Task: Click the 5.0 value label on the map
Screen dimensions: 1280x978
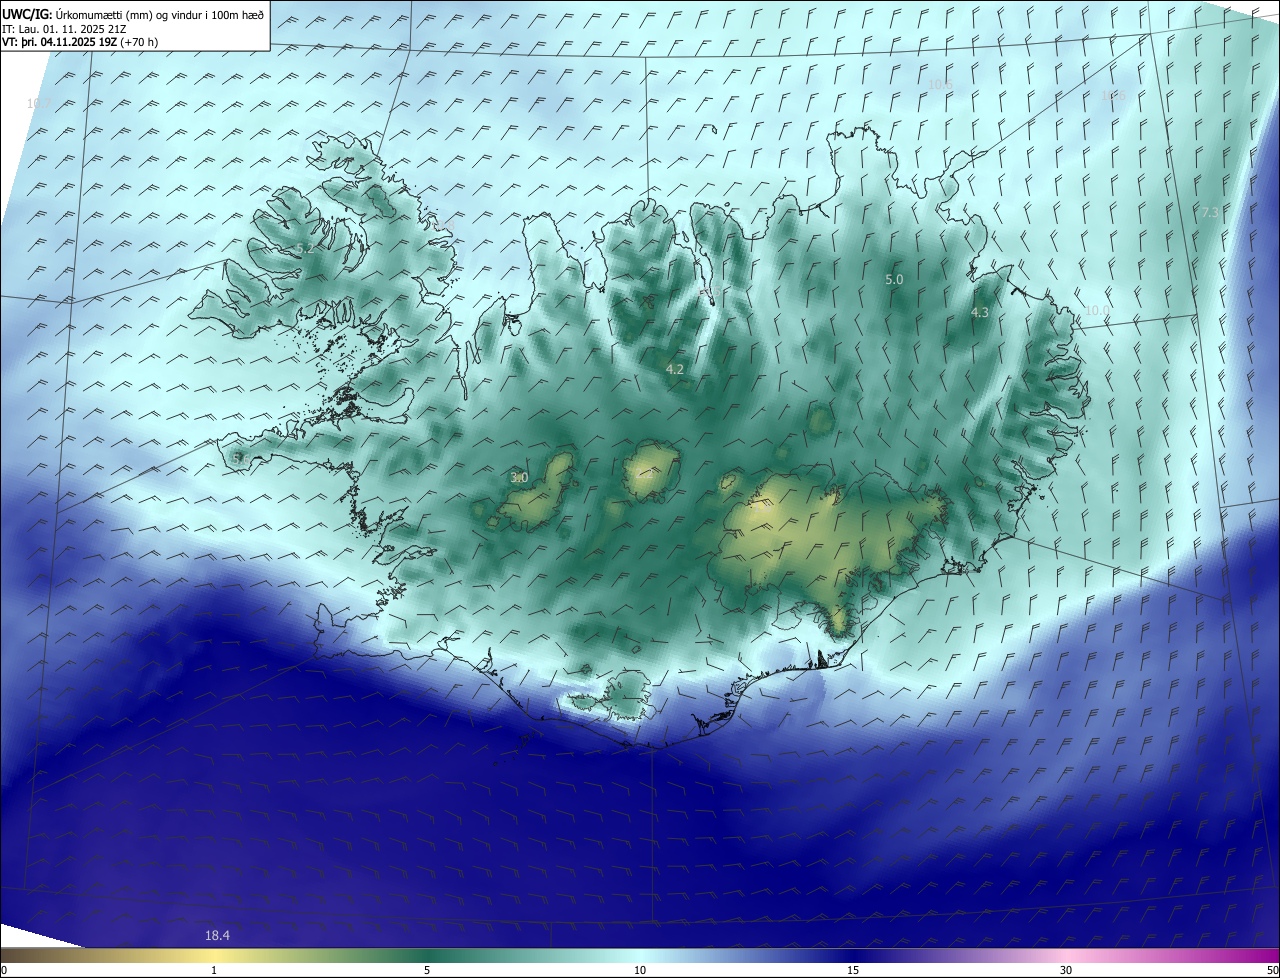Action: pyautogui.click(x=894, y=280)
